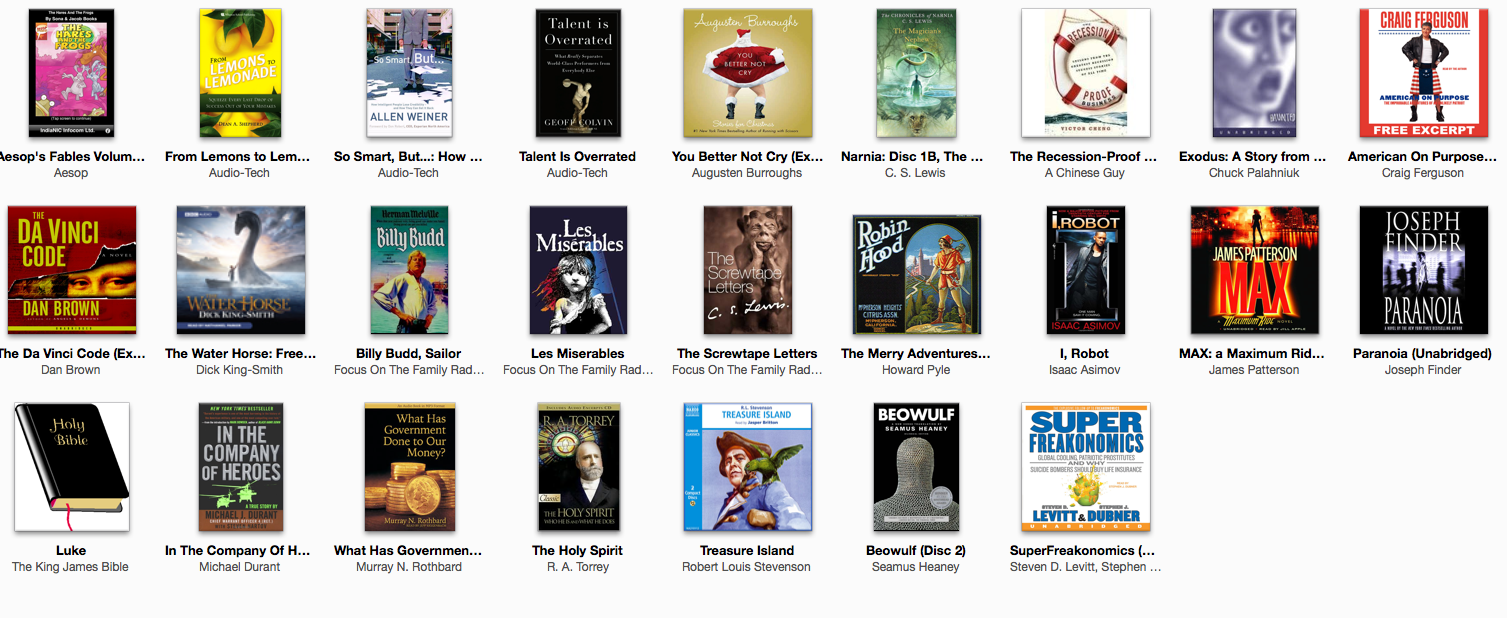Open the Treasure Island cover
Screen dimensions: 1507x618
(x=747, y=467)
